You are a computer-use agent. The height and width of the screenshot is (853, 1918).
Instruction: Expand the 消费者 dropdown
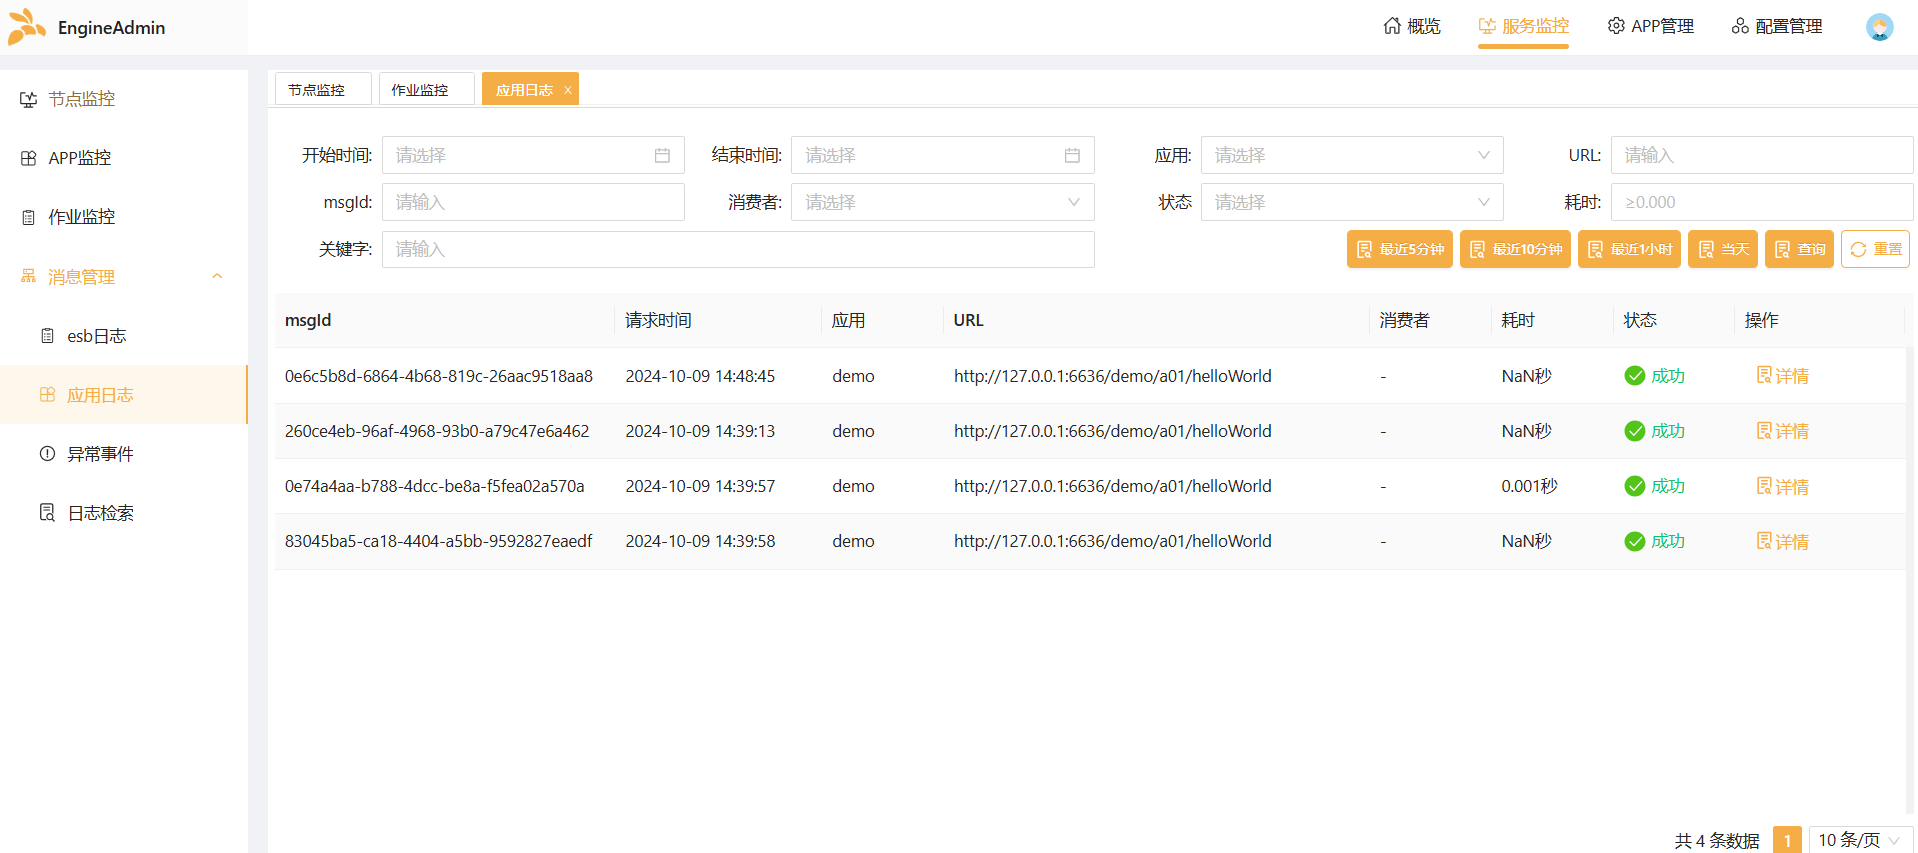[943, 202]
